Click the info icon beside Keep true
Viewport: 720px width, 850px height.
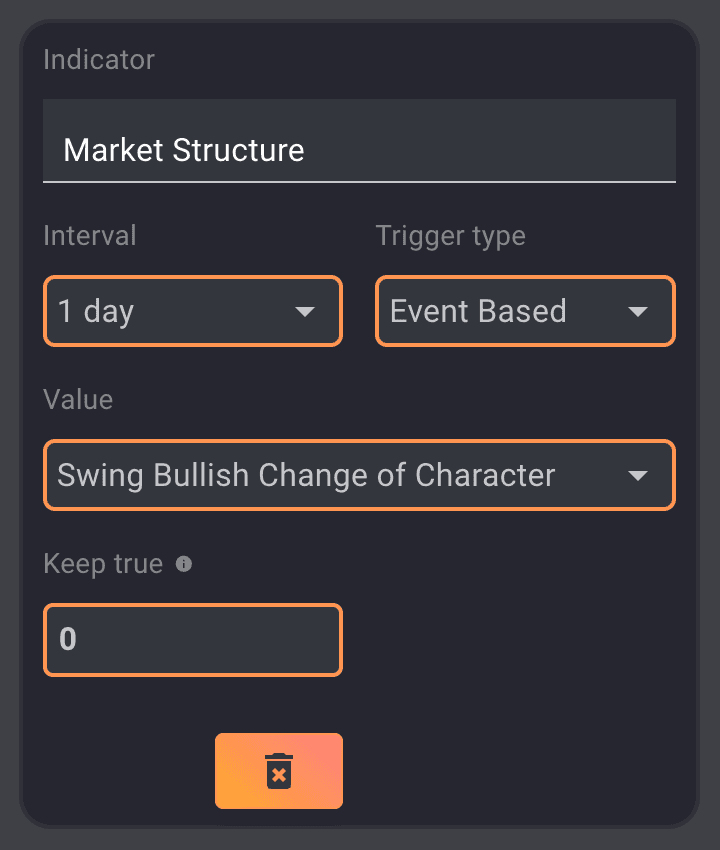[184, 564]
